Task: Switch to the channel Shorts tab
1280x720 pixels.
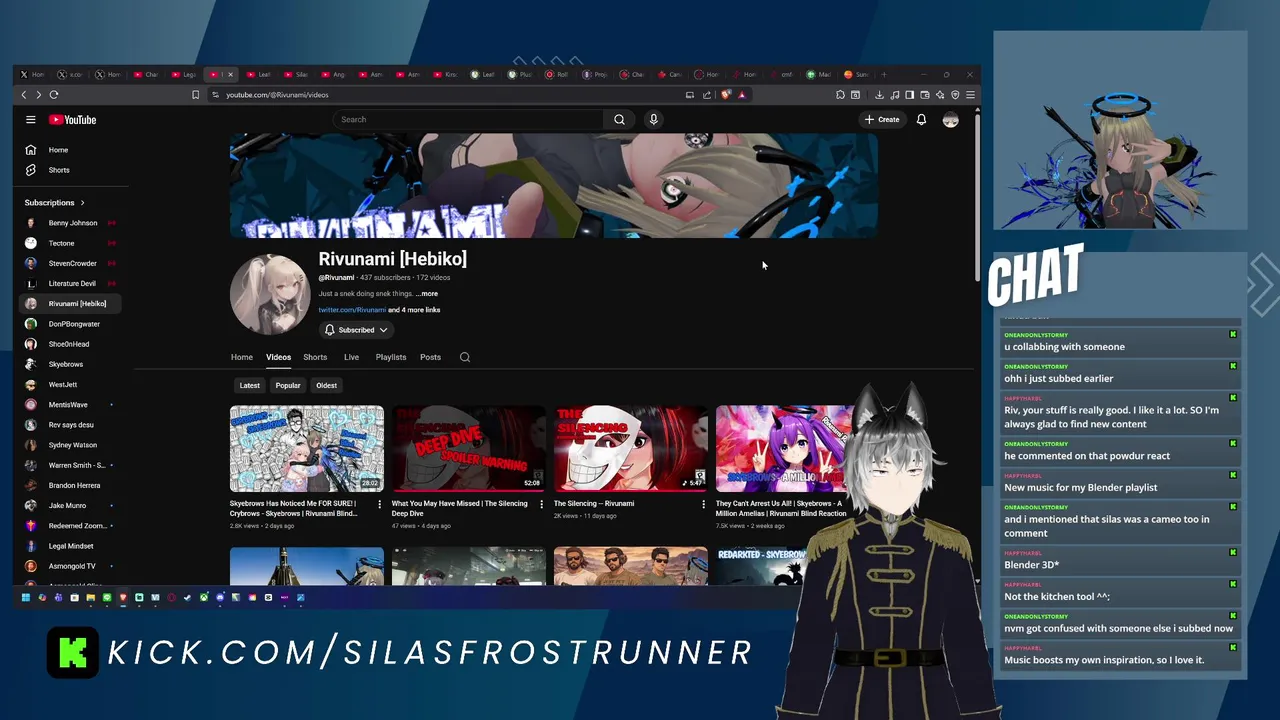Action: 315,357
